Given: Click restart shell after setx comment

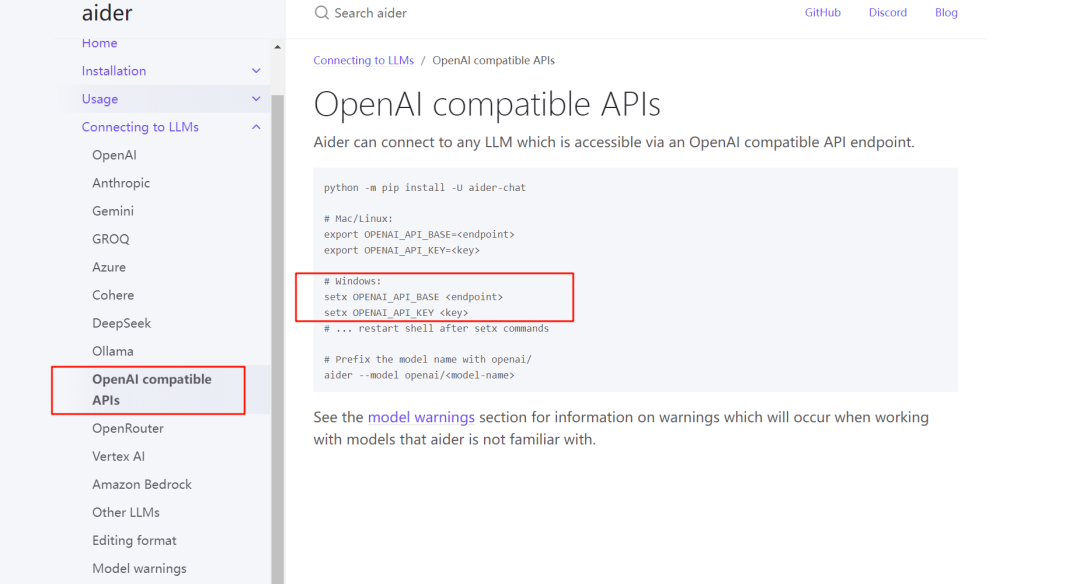Looking at the screenshot, I should point(436,328).
